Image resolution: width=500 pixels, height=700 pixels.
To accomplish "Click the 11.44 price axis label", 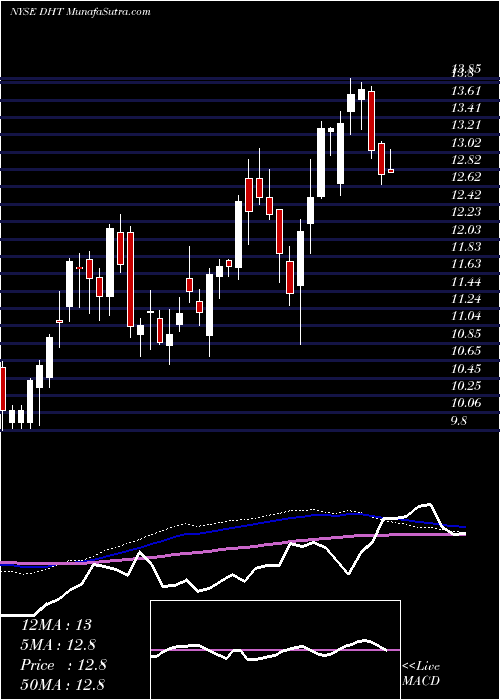I will (x=466, y=282).
